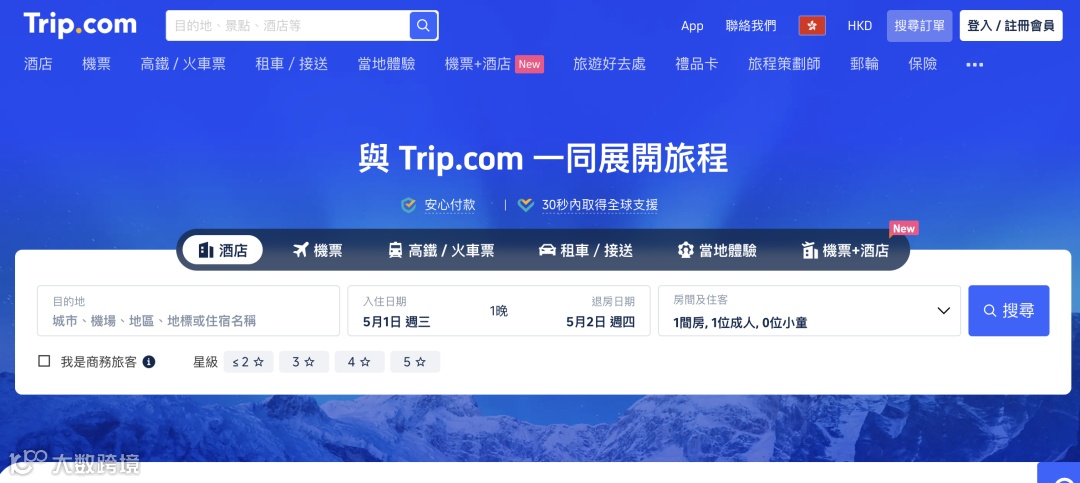Select the 高鐵 / 火車票 train tab
1080x483 pixels.
(442, 250)
